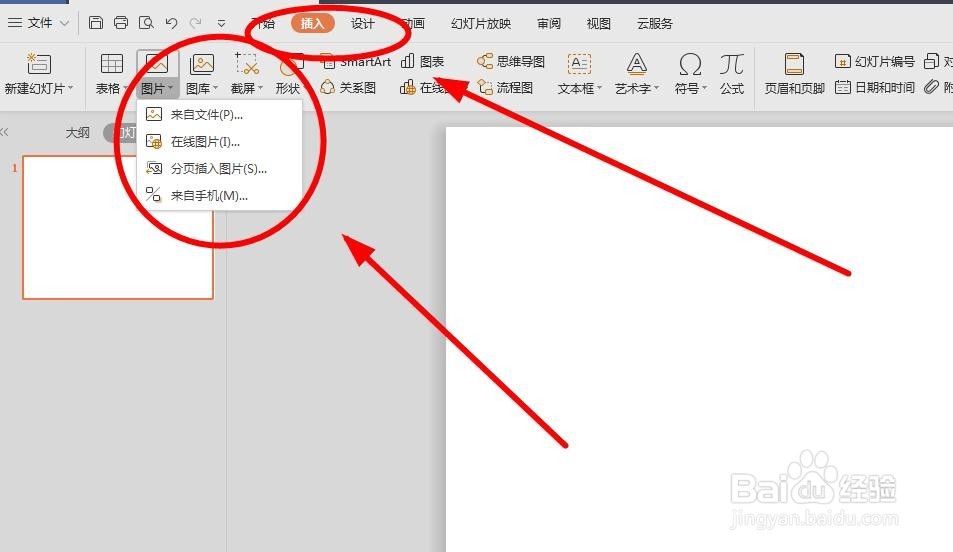The height and width of the screenshot is (552, 953).
Task: Expand the 艺术字 dropdown arrow
Action: (656, 88)
